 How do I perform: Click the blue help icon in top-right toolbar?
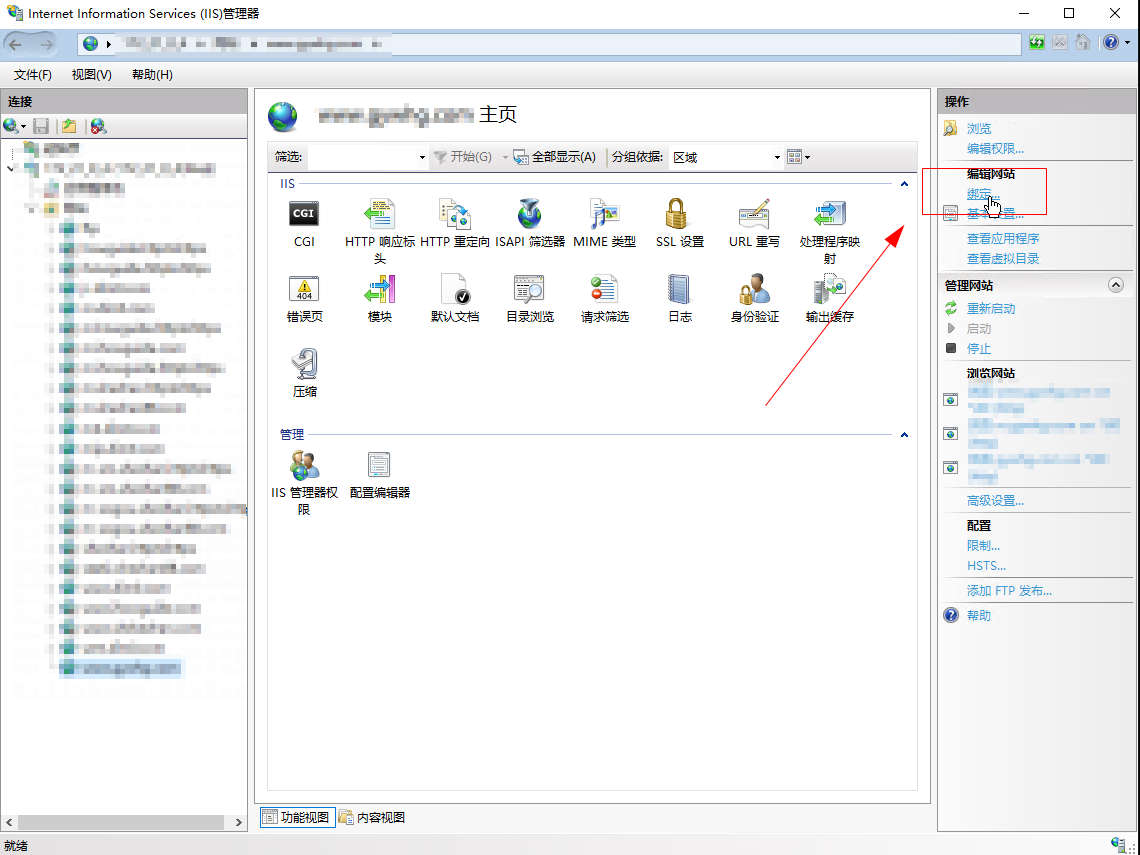[x=1110, y=42]
